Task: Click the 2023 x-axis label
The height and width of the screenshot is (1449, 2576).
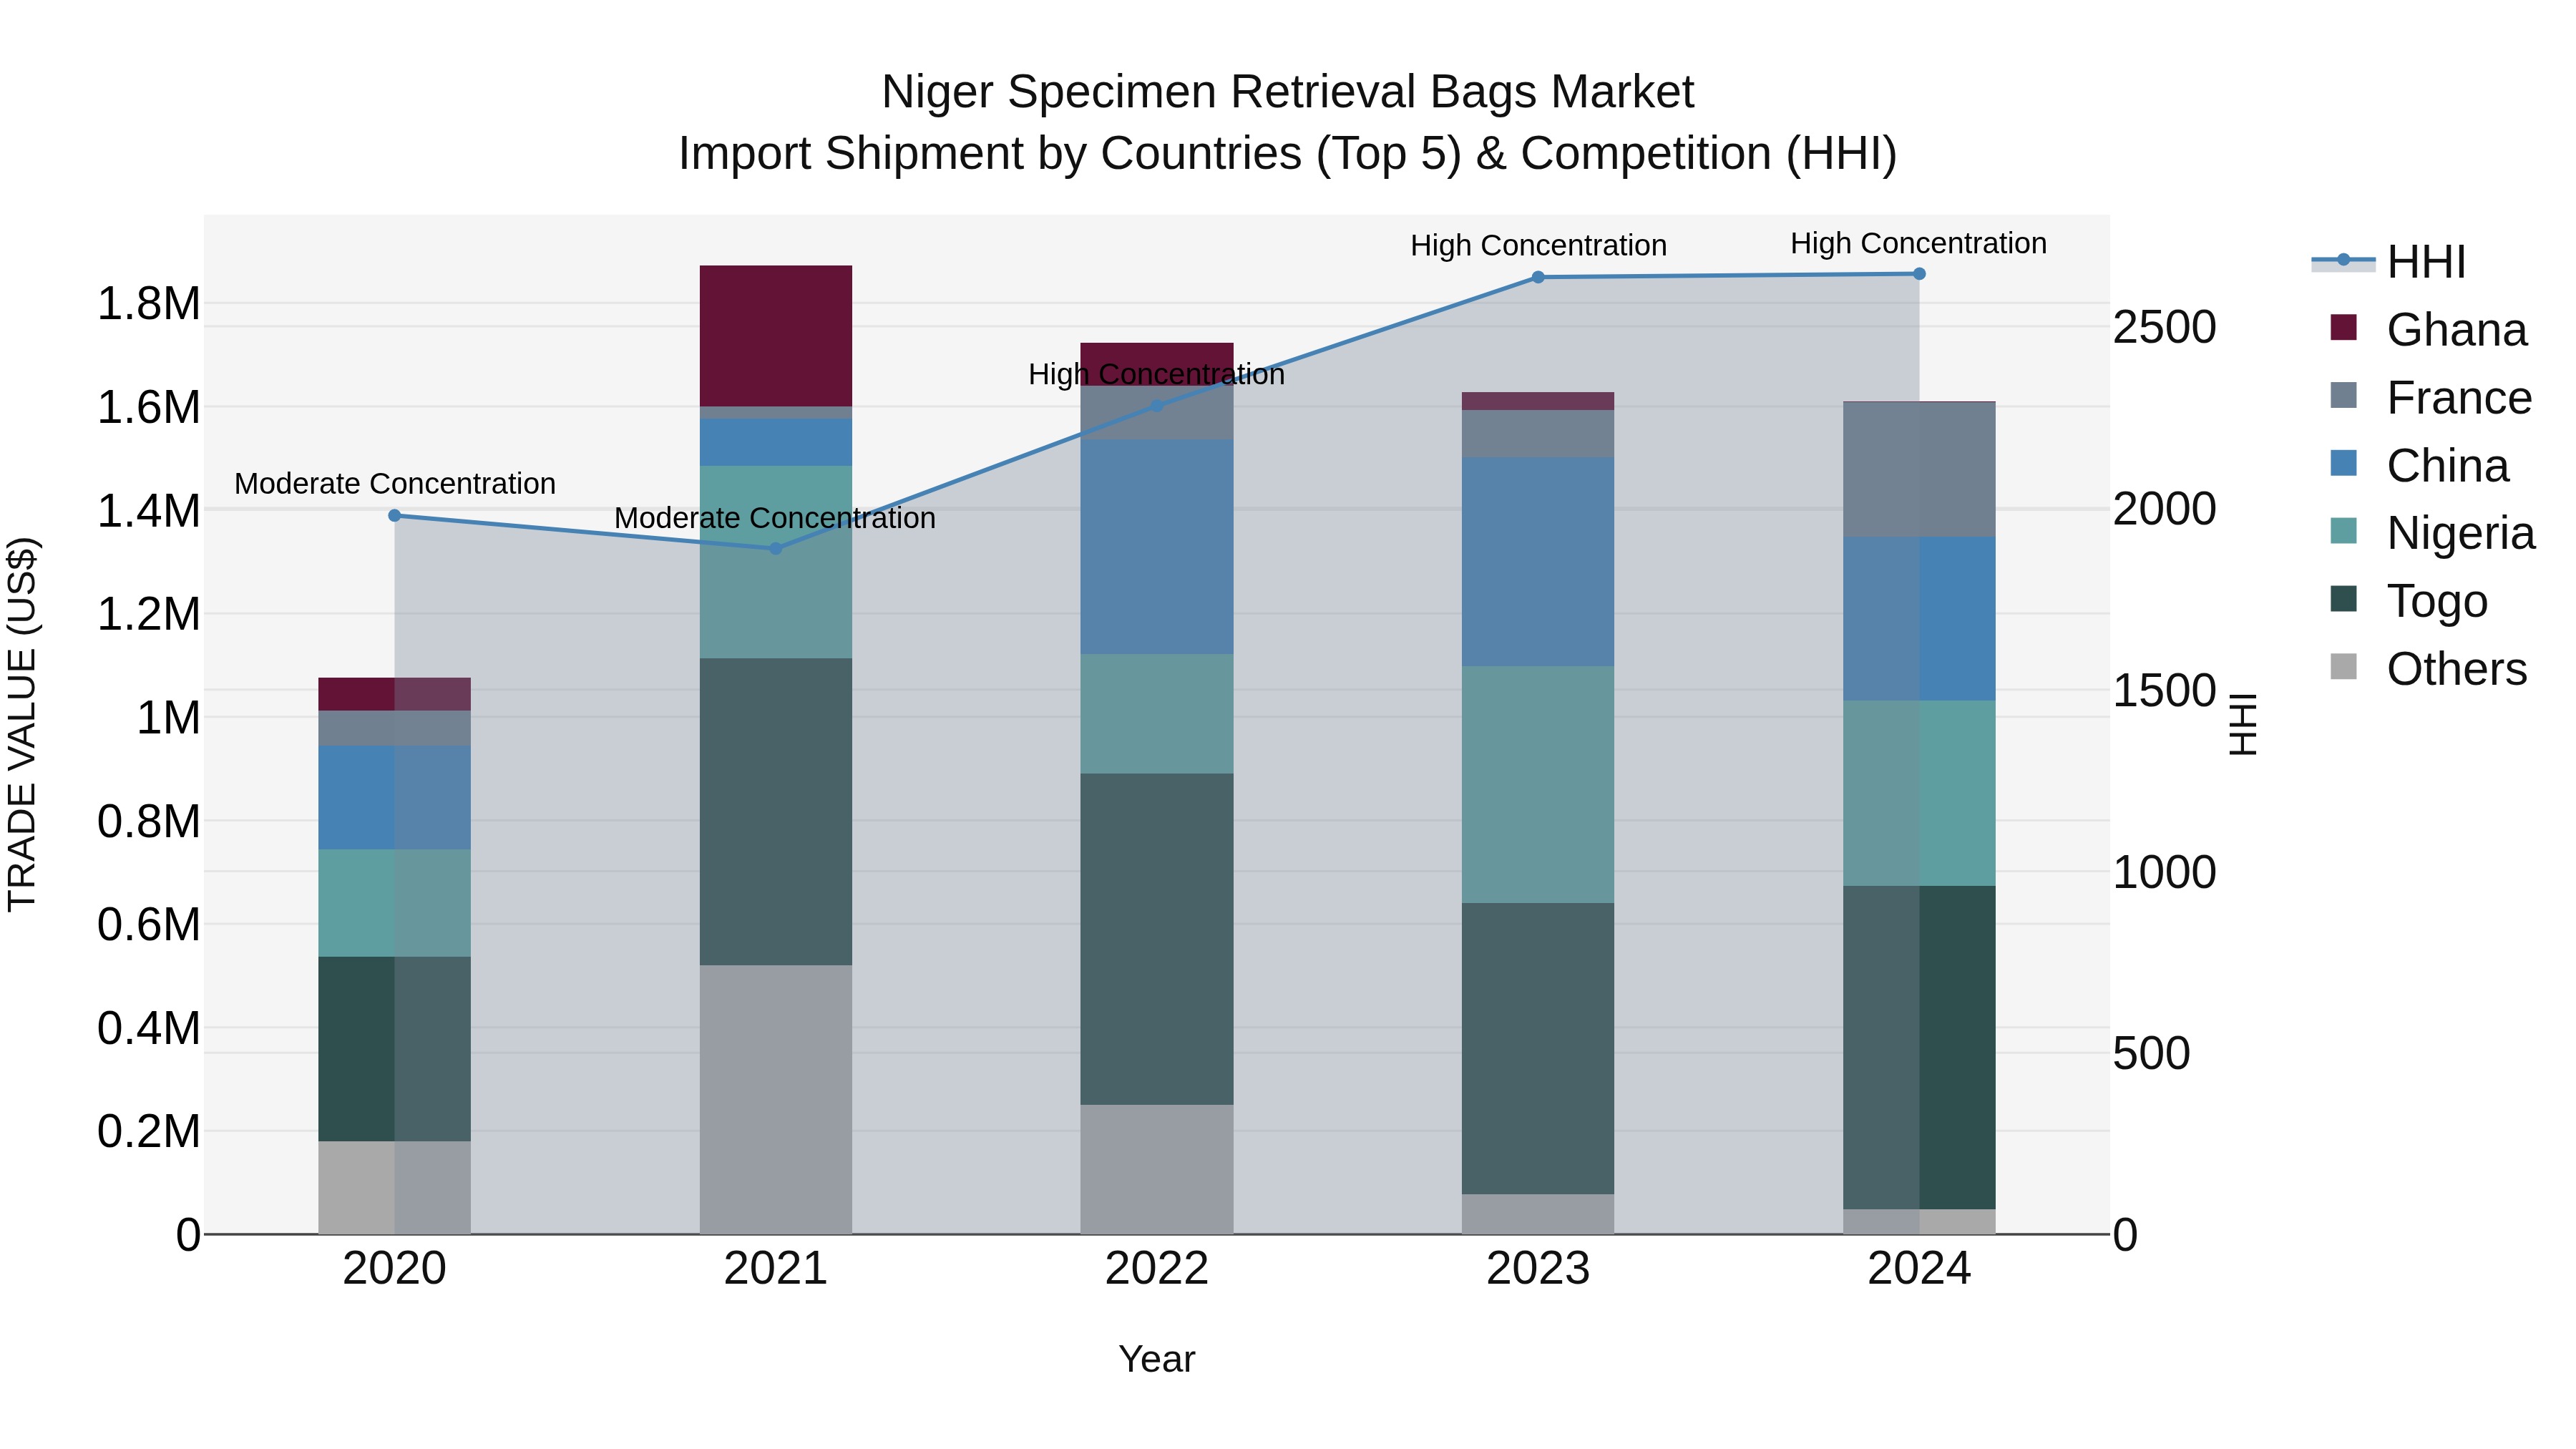Action: tap(1538, 1269)
